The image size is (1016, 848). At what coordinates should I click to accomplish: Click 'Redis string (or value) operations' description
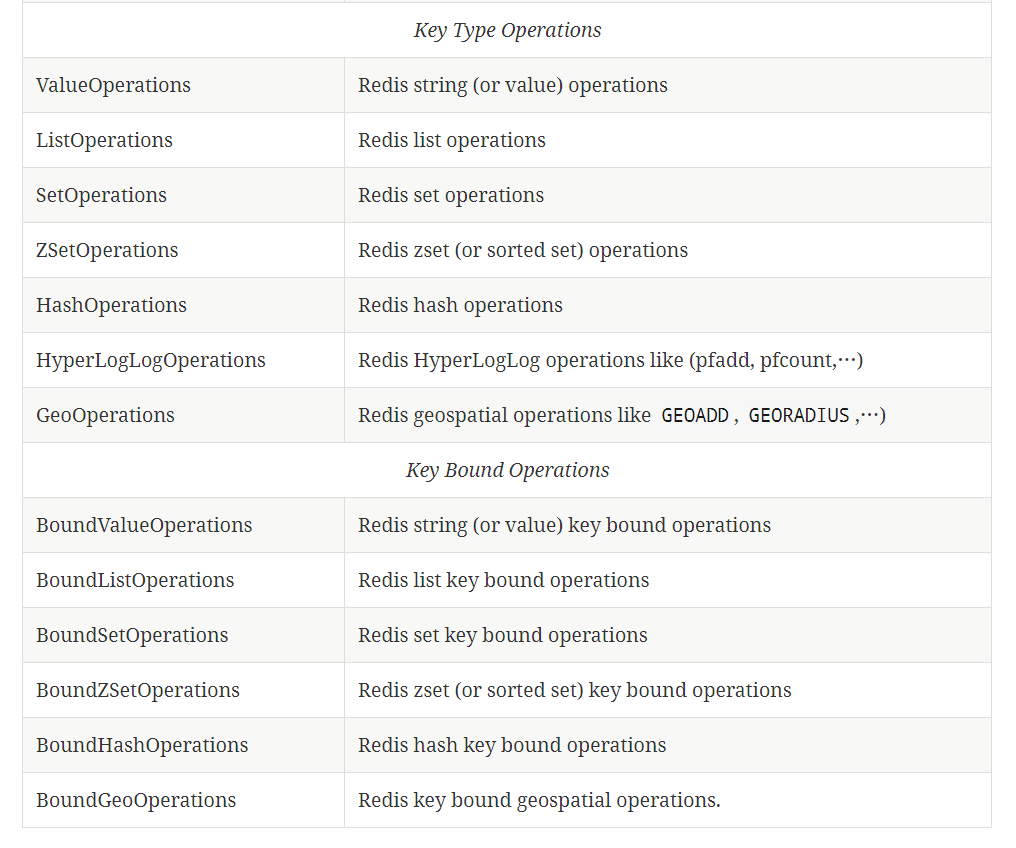(512, 85)
